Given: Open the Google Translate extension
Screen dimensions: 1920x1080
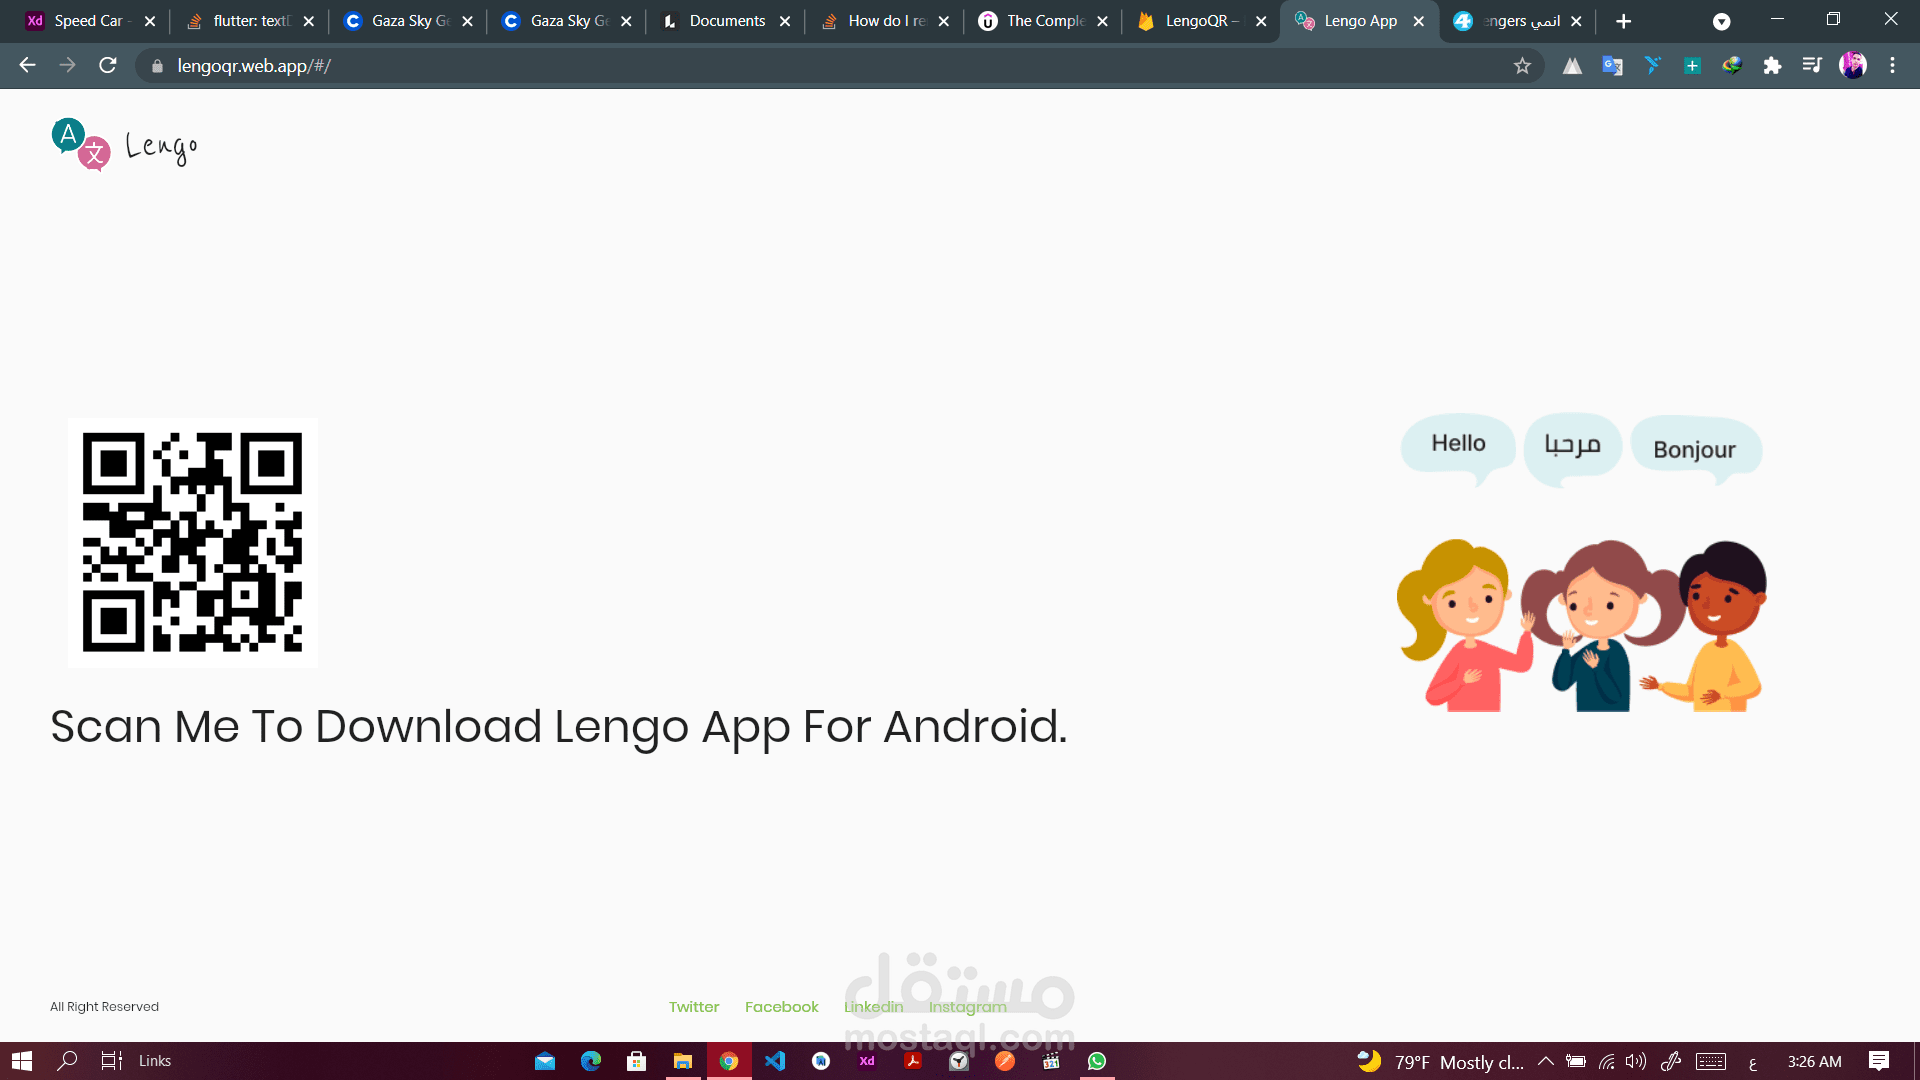Looking at the screenshot, I should (x=1612, y=66).
